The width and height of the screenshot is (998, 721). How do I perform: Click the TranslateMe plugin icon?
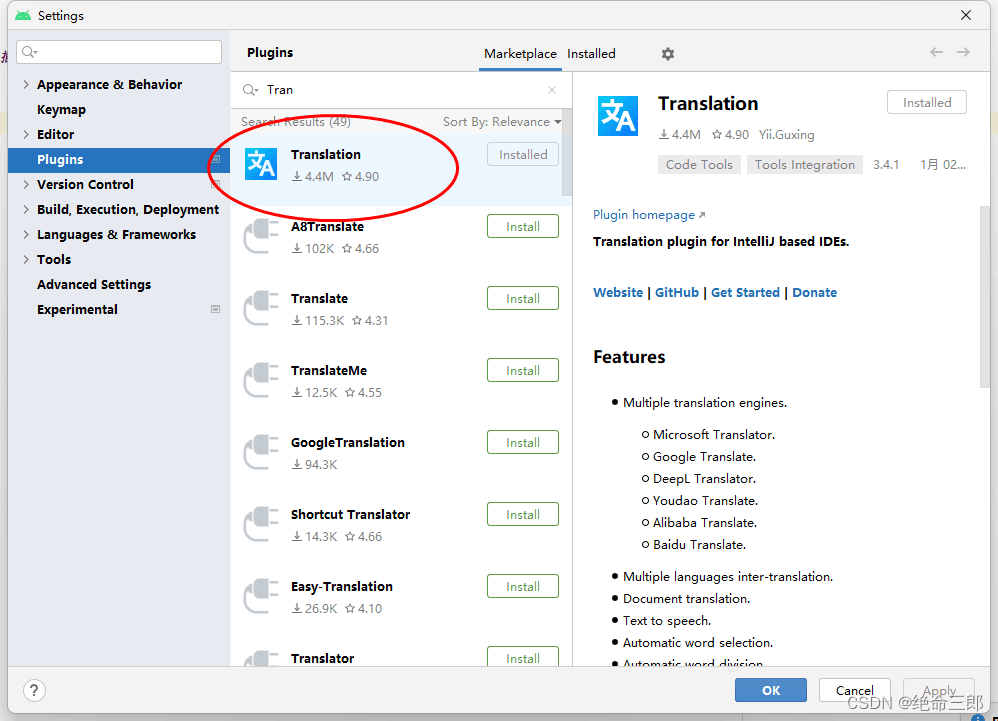[x=261, y=380]
